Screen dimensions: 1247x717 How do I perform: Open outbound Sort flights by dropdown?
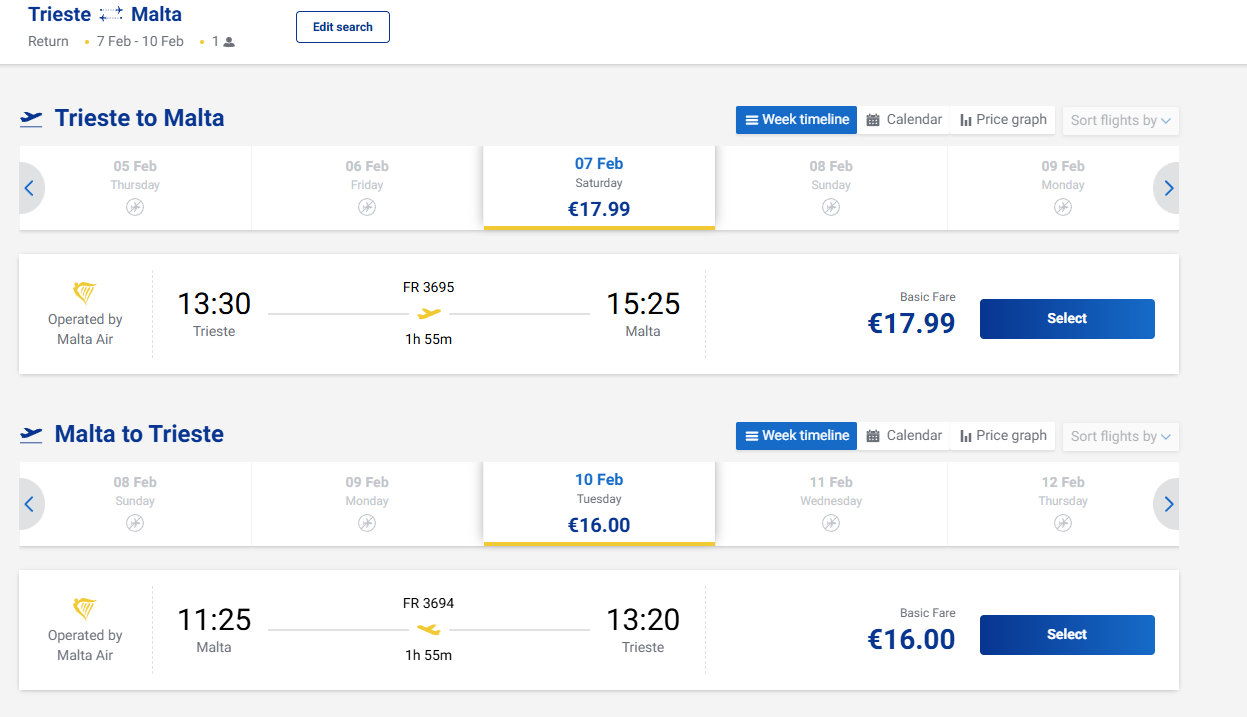pyautogui.click(x=1120, y=120)
